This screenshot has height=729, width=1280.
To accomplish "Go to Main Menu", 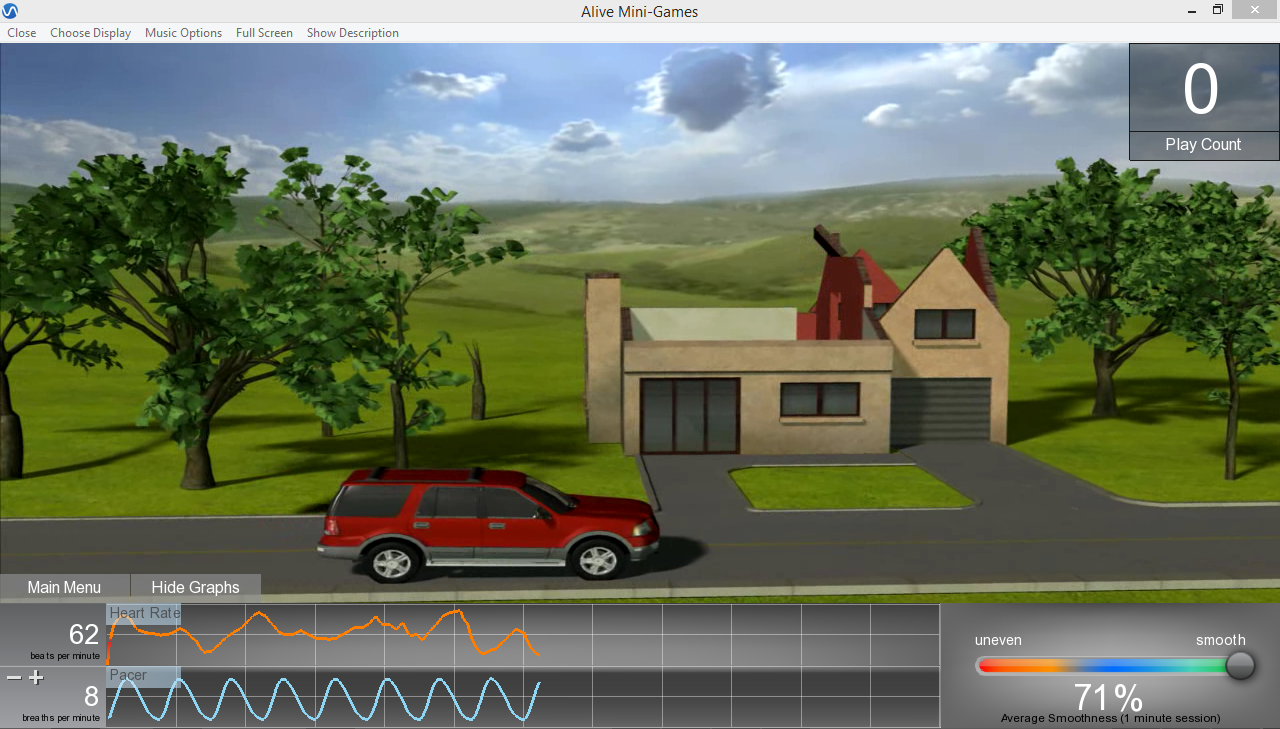I will point(64,587).
